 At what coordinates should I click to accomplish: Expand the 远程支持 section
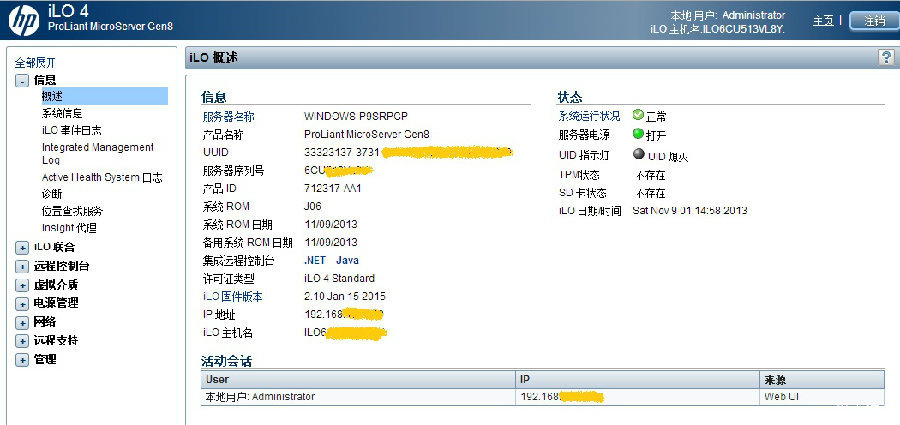pyautogui.click(x=21, y=341)
